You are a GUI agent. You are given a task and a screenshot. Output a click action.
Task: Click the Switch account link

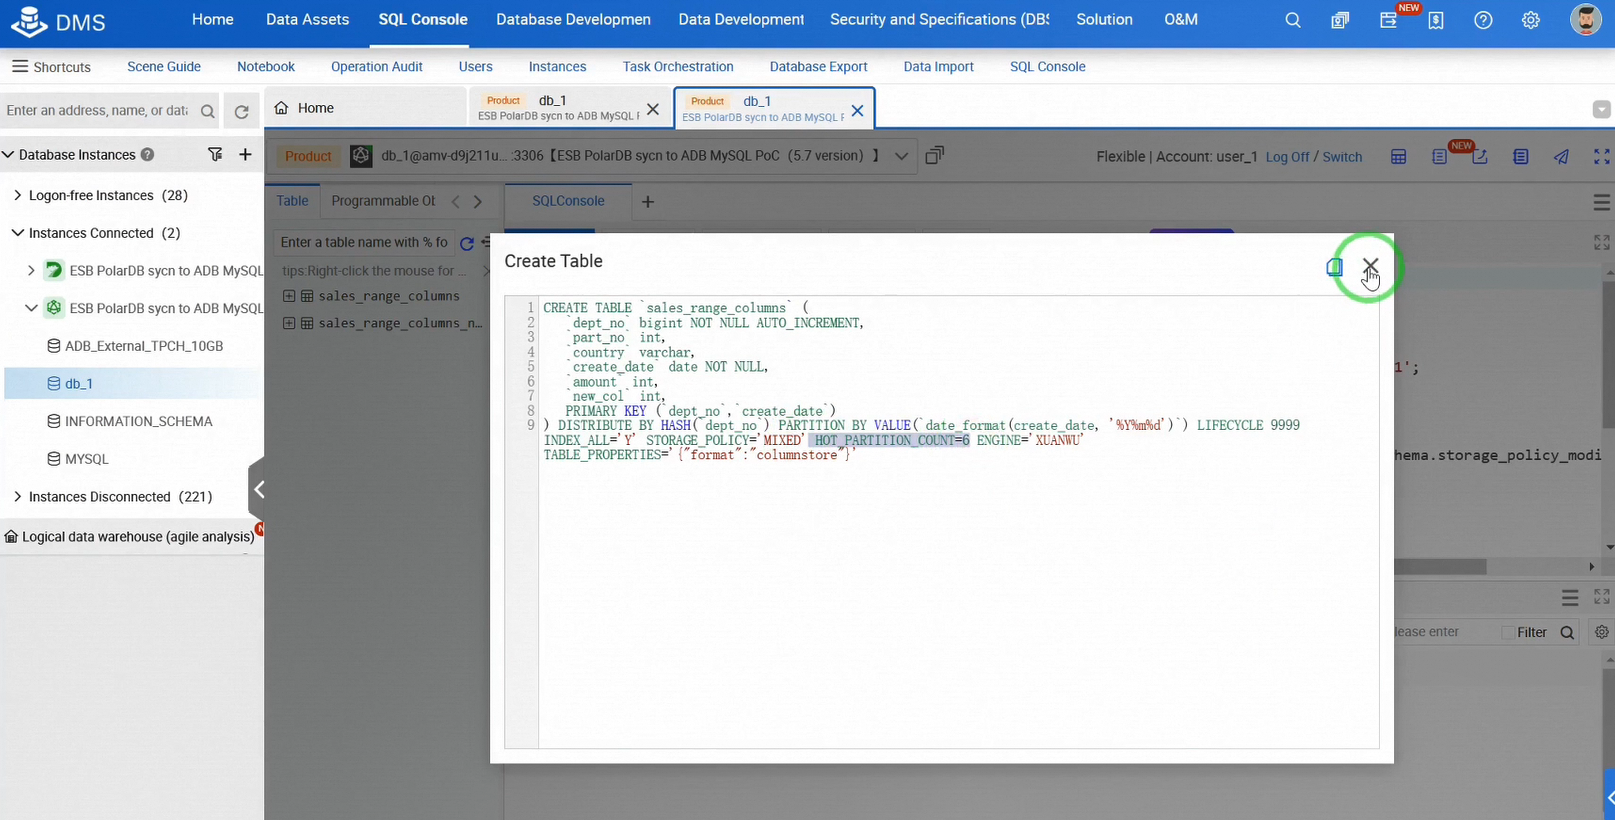pyautogui.click(x=1342, y=157)
